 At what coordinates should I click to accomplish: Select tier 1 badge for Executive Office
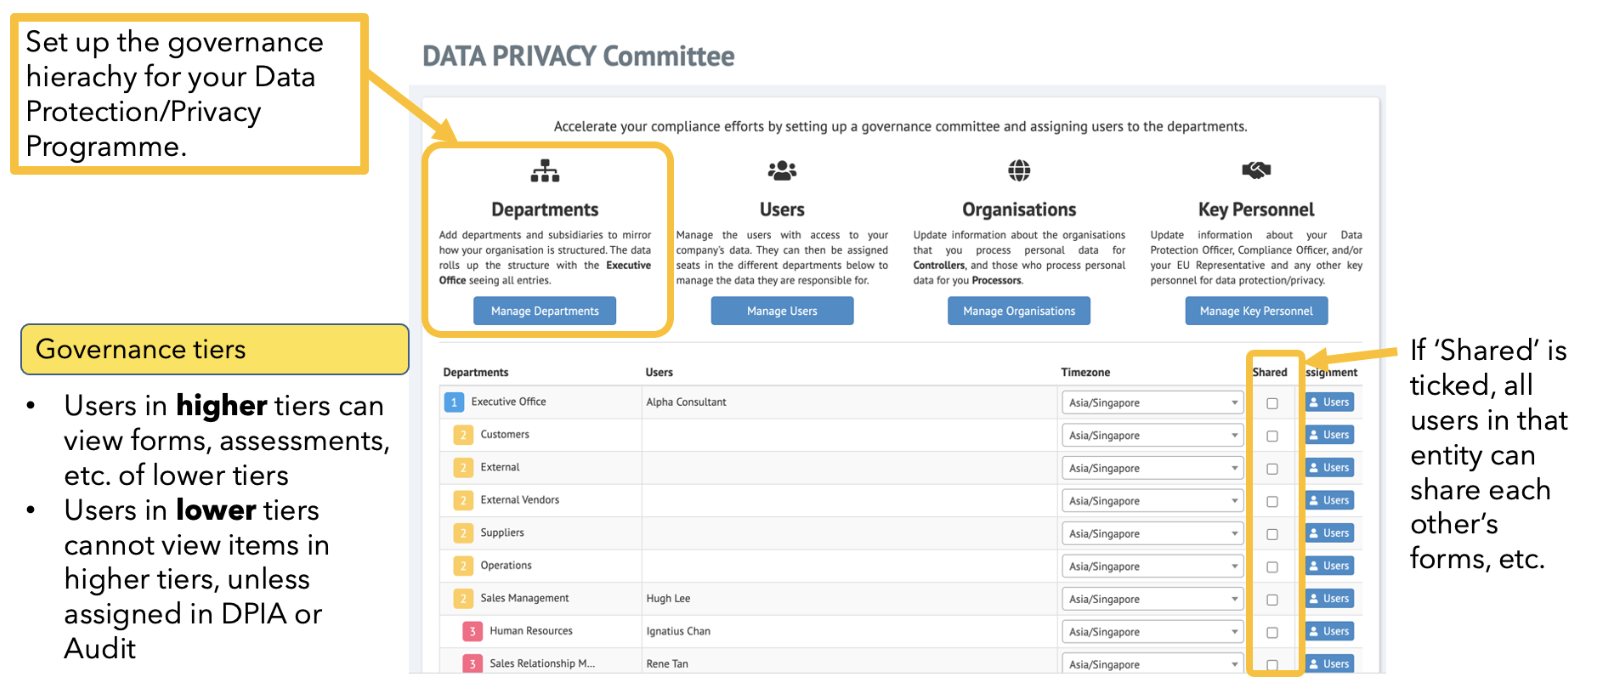tap(454, 402)
